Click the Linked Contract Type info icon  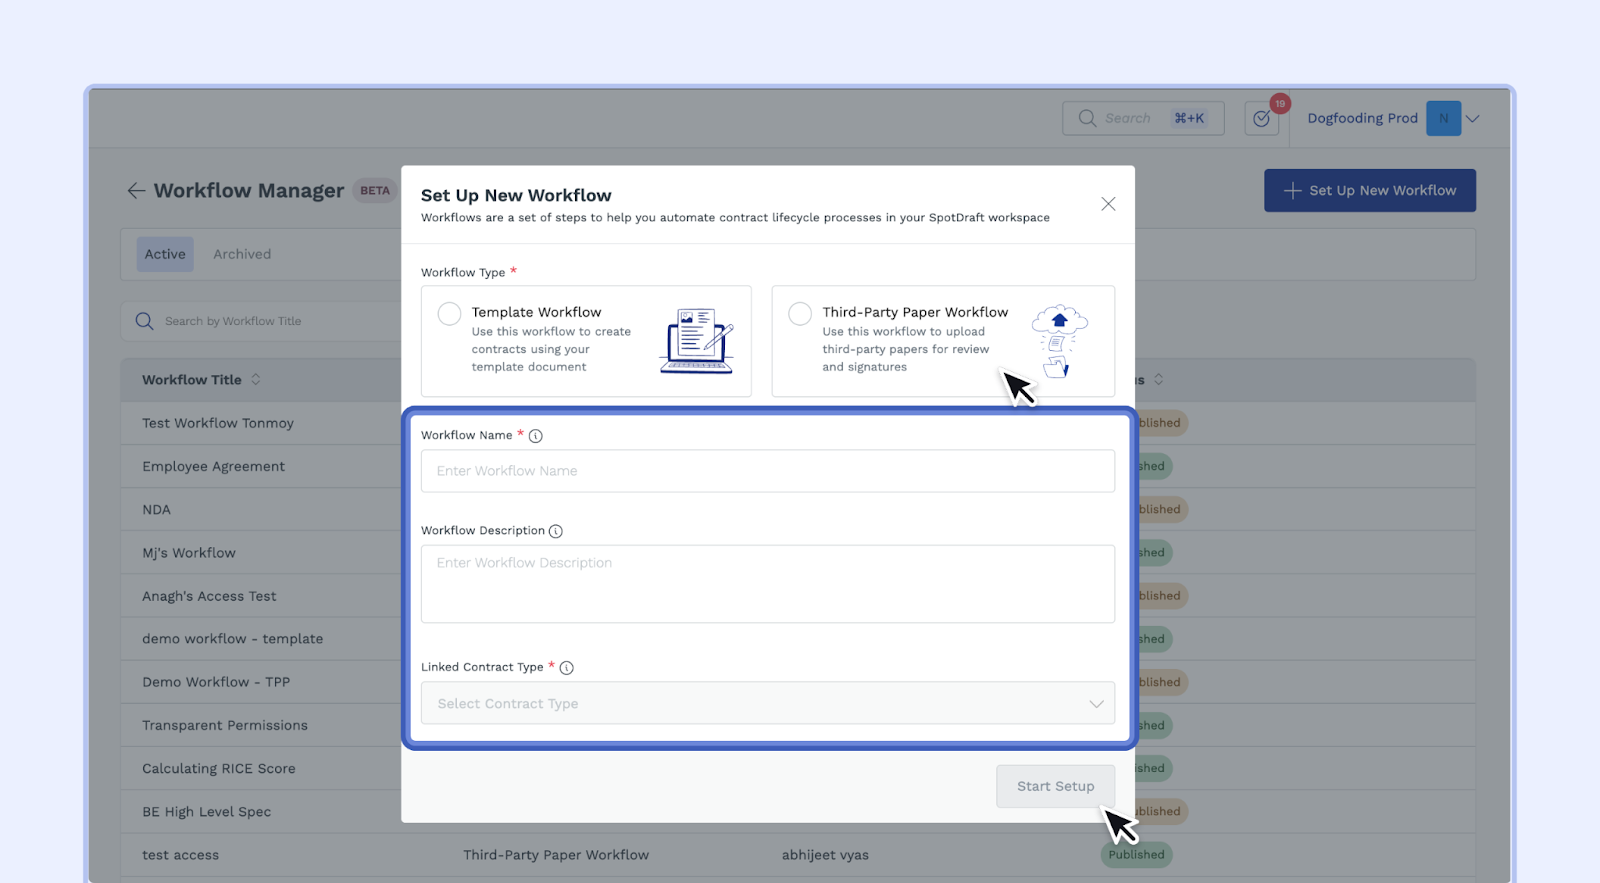566,668
